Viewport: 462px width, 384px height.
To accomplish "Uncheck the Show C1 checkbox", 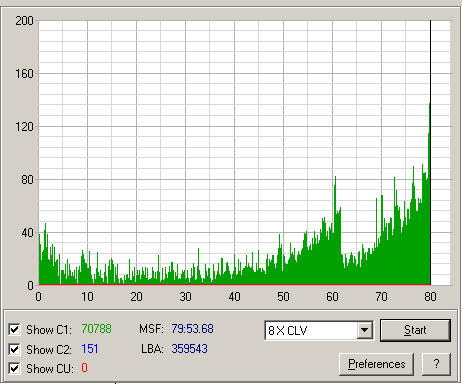I will [x=14, y=329].
